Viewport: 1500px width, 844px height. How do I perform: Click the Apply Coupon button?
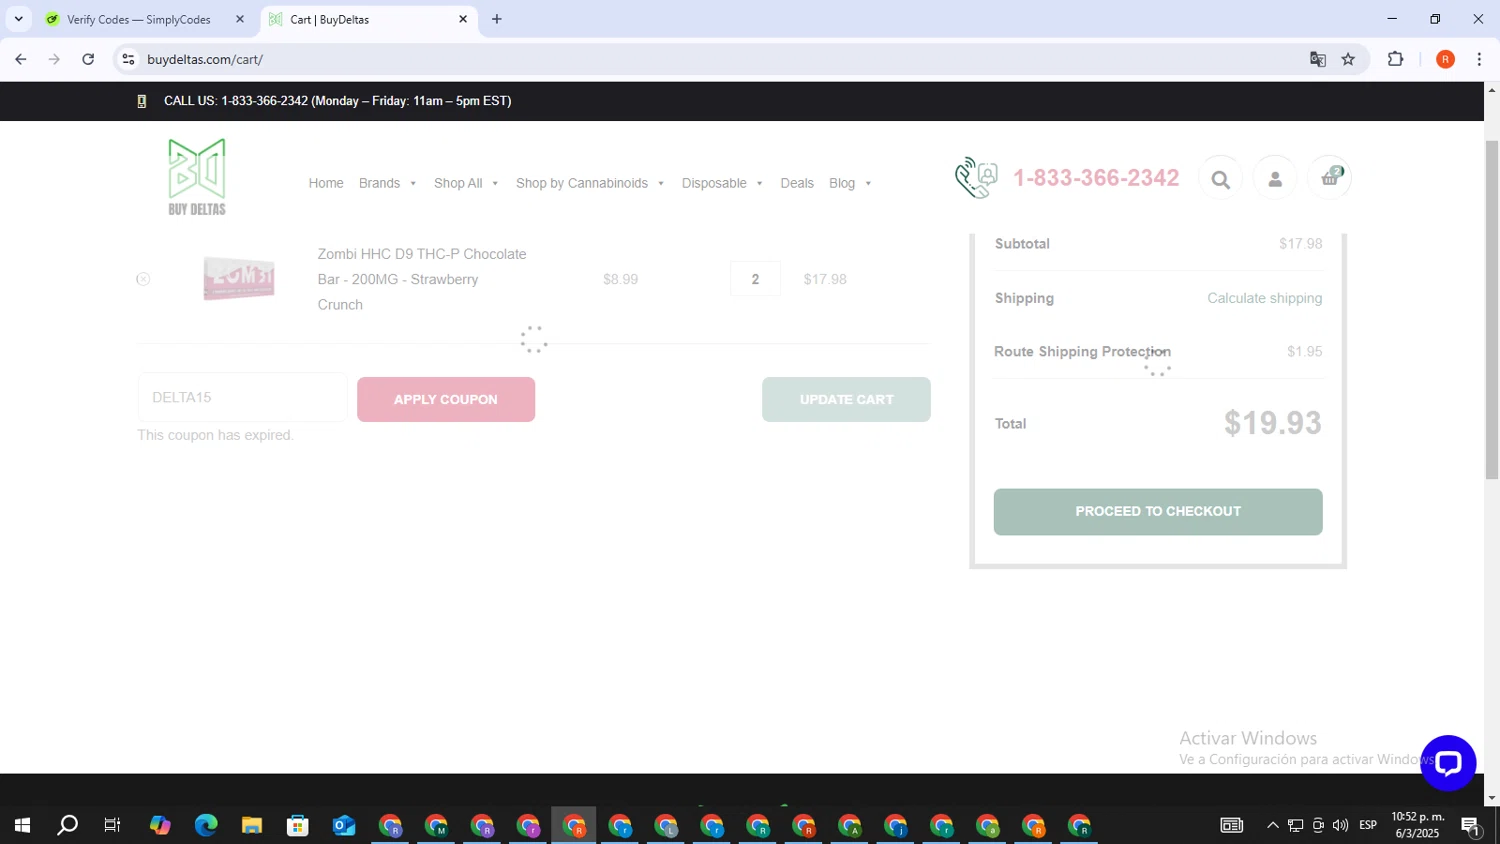pos(446,399)
